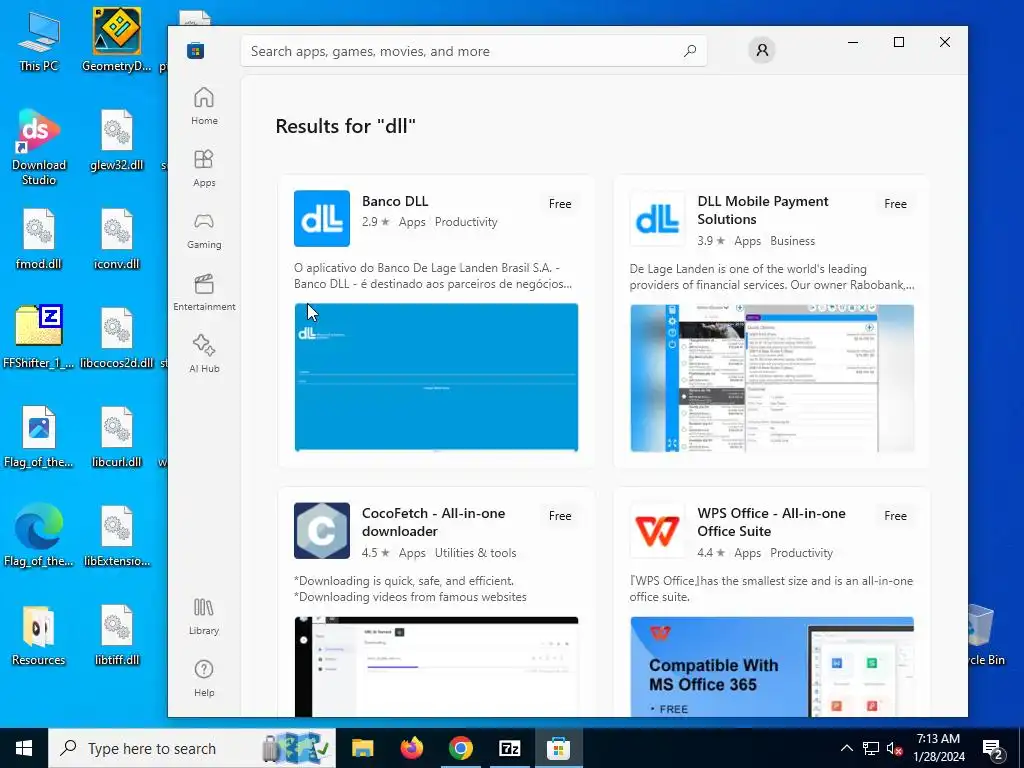Screen dimensions: 1024x768
Task: Open the notification center icon
Action: tap(993, 749)
